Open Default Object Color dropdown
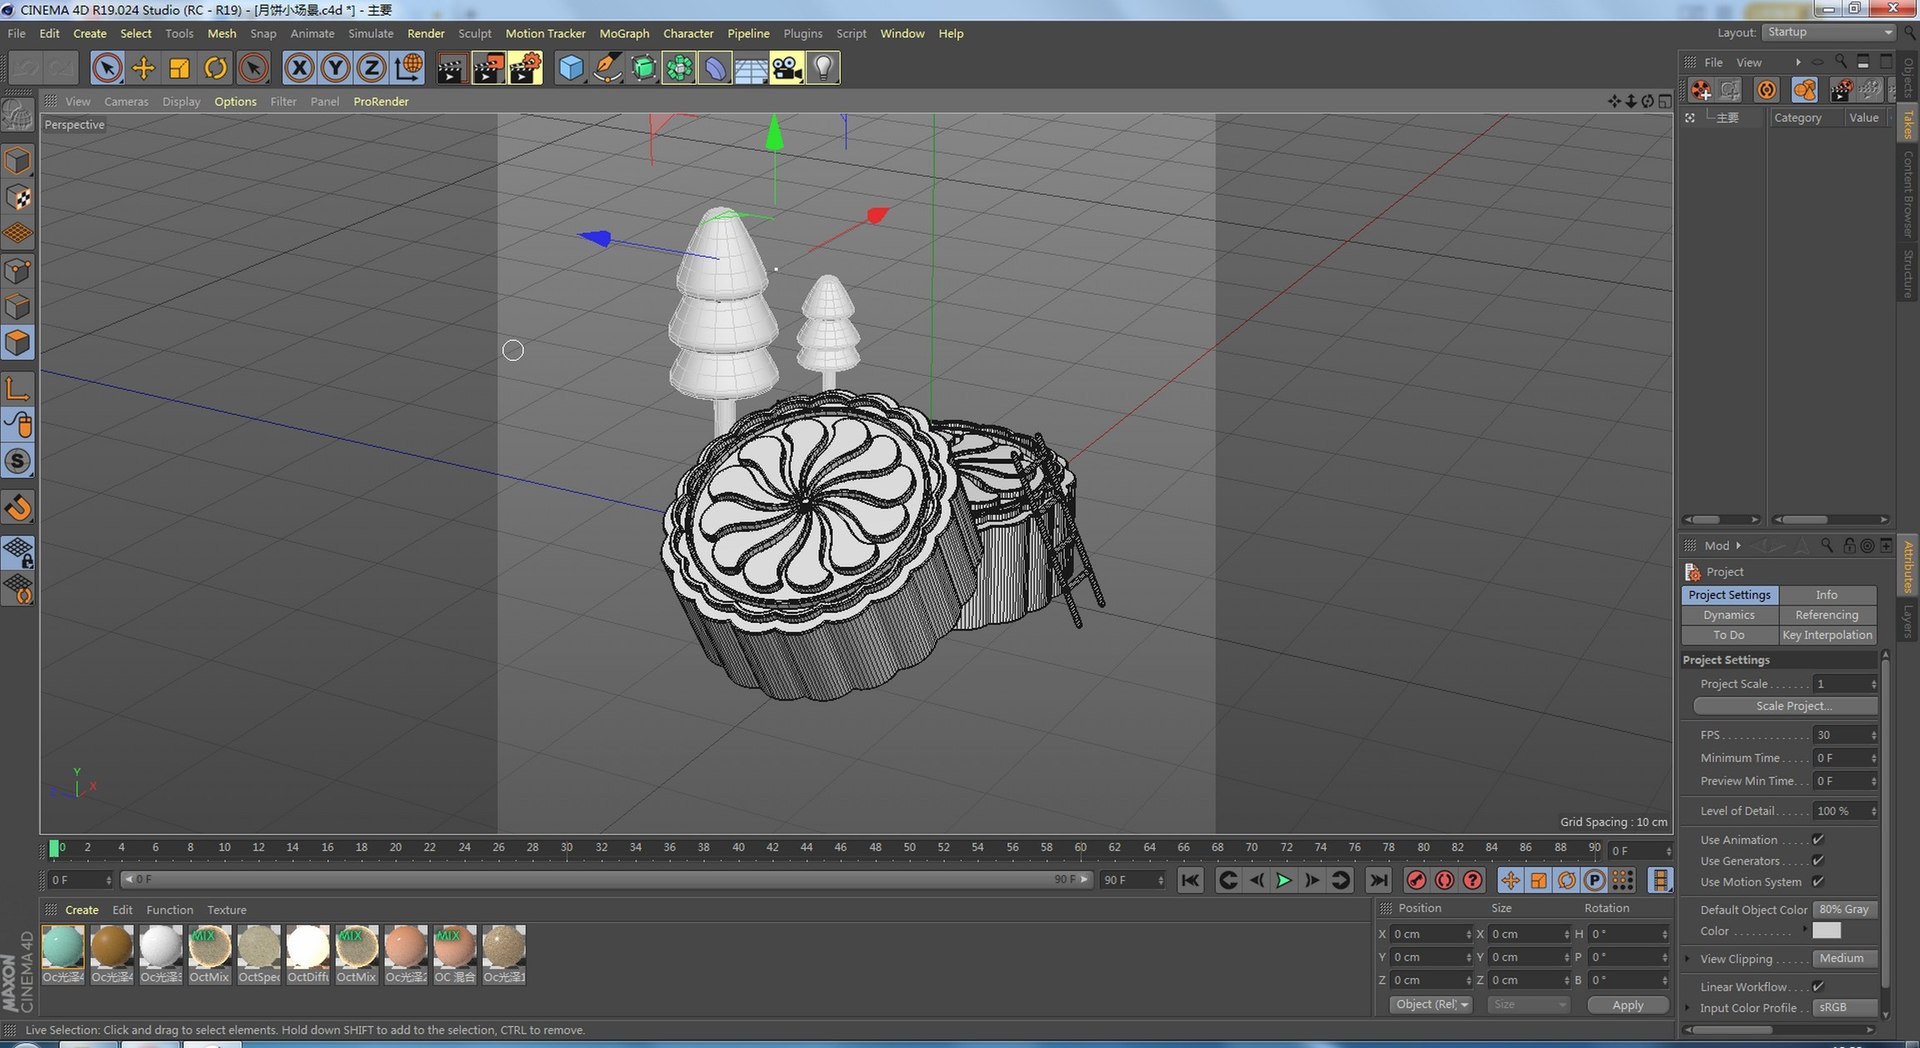Image resolution: width=1920 pixels, height=1048 pixels. coord(1845,910)
